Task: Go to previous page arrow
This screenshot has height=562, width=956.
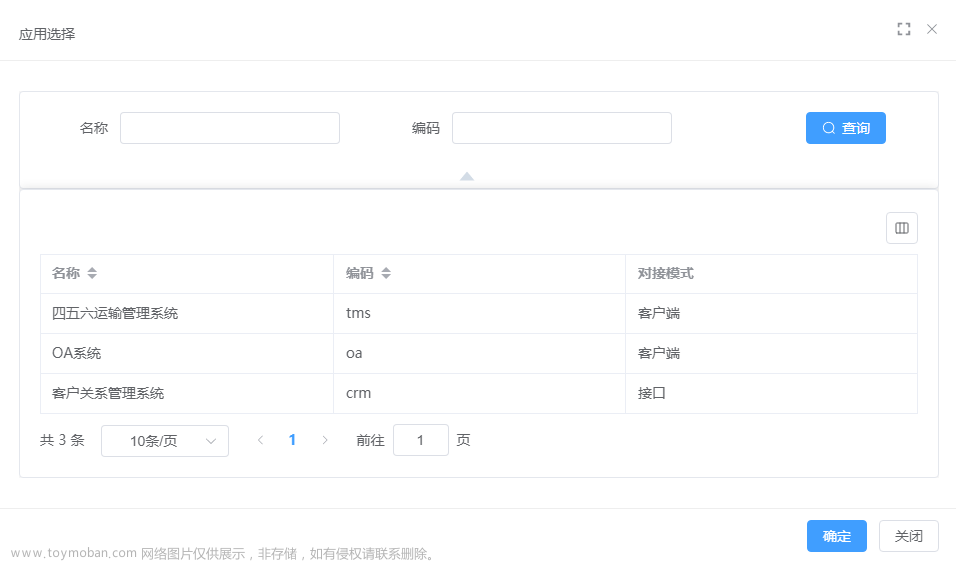Action: pos(260,440)
